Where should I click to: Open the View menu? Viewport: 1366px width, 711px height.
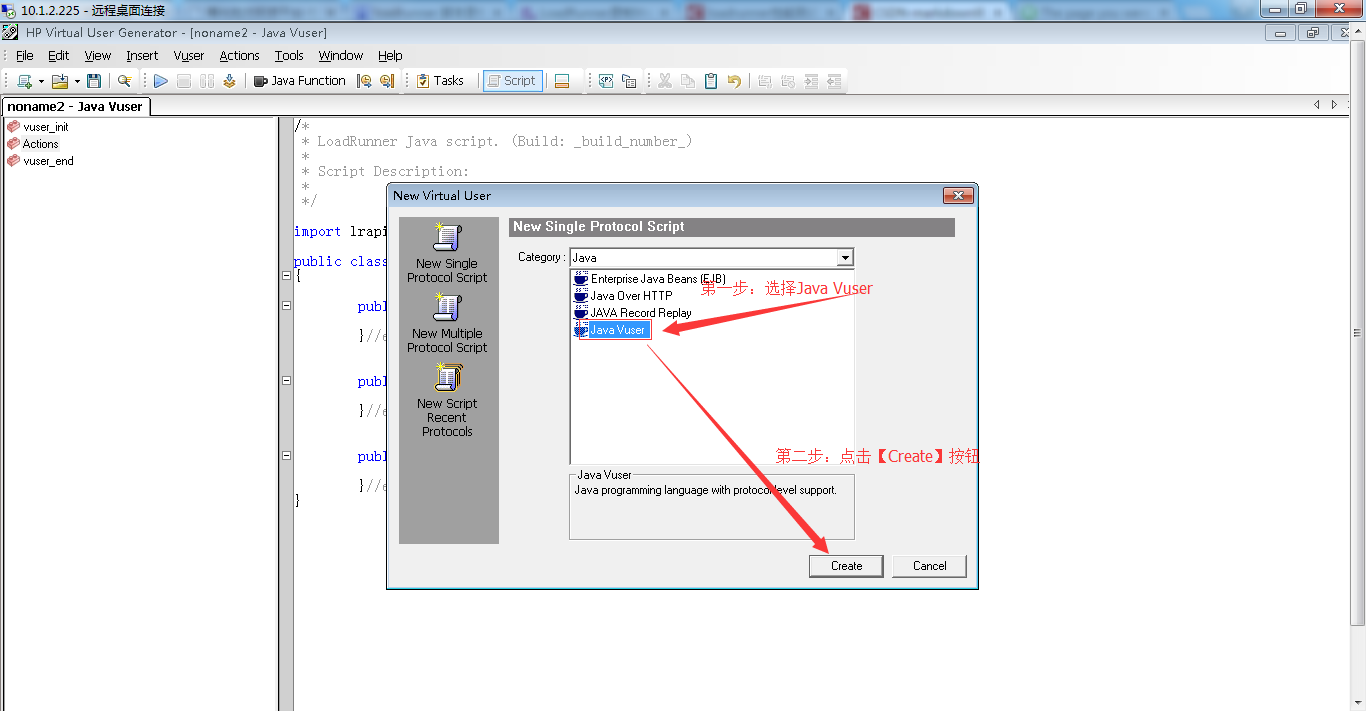click(x=98, y=56)
